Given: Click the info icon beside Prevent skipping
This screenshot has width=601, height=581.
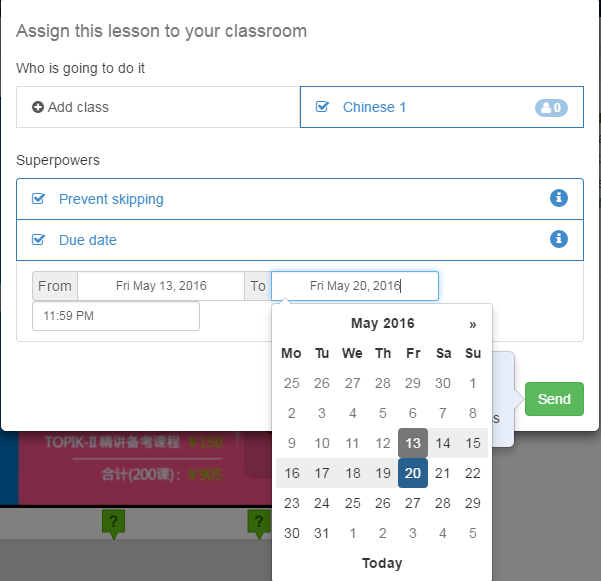Looking at the screenshot, I should coord(559,198).
